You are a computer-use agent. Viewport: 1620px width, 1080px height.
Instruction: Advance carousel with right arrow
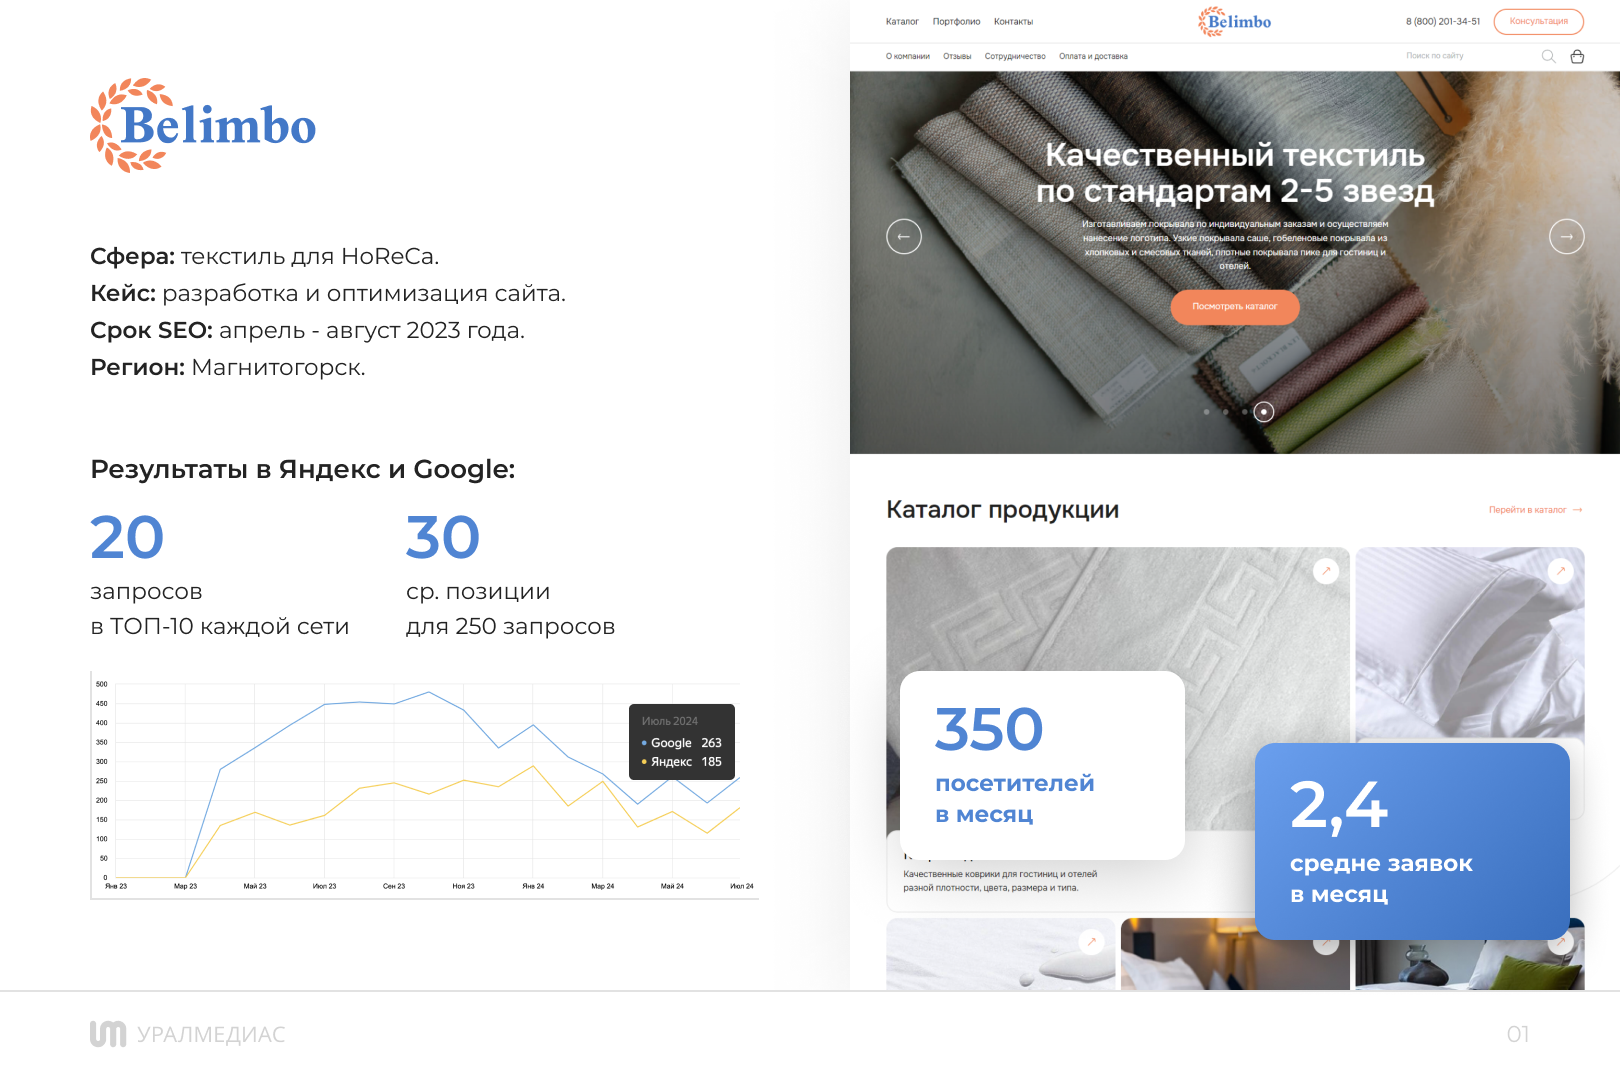pyautogui.click(x=1566, y=236)
